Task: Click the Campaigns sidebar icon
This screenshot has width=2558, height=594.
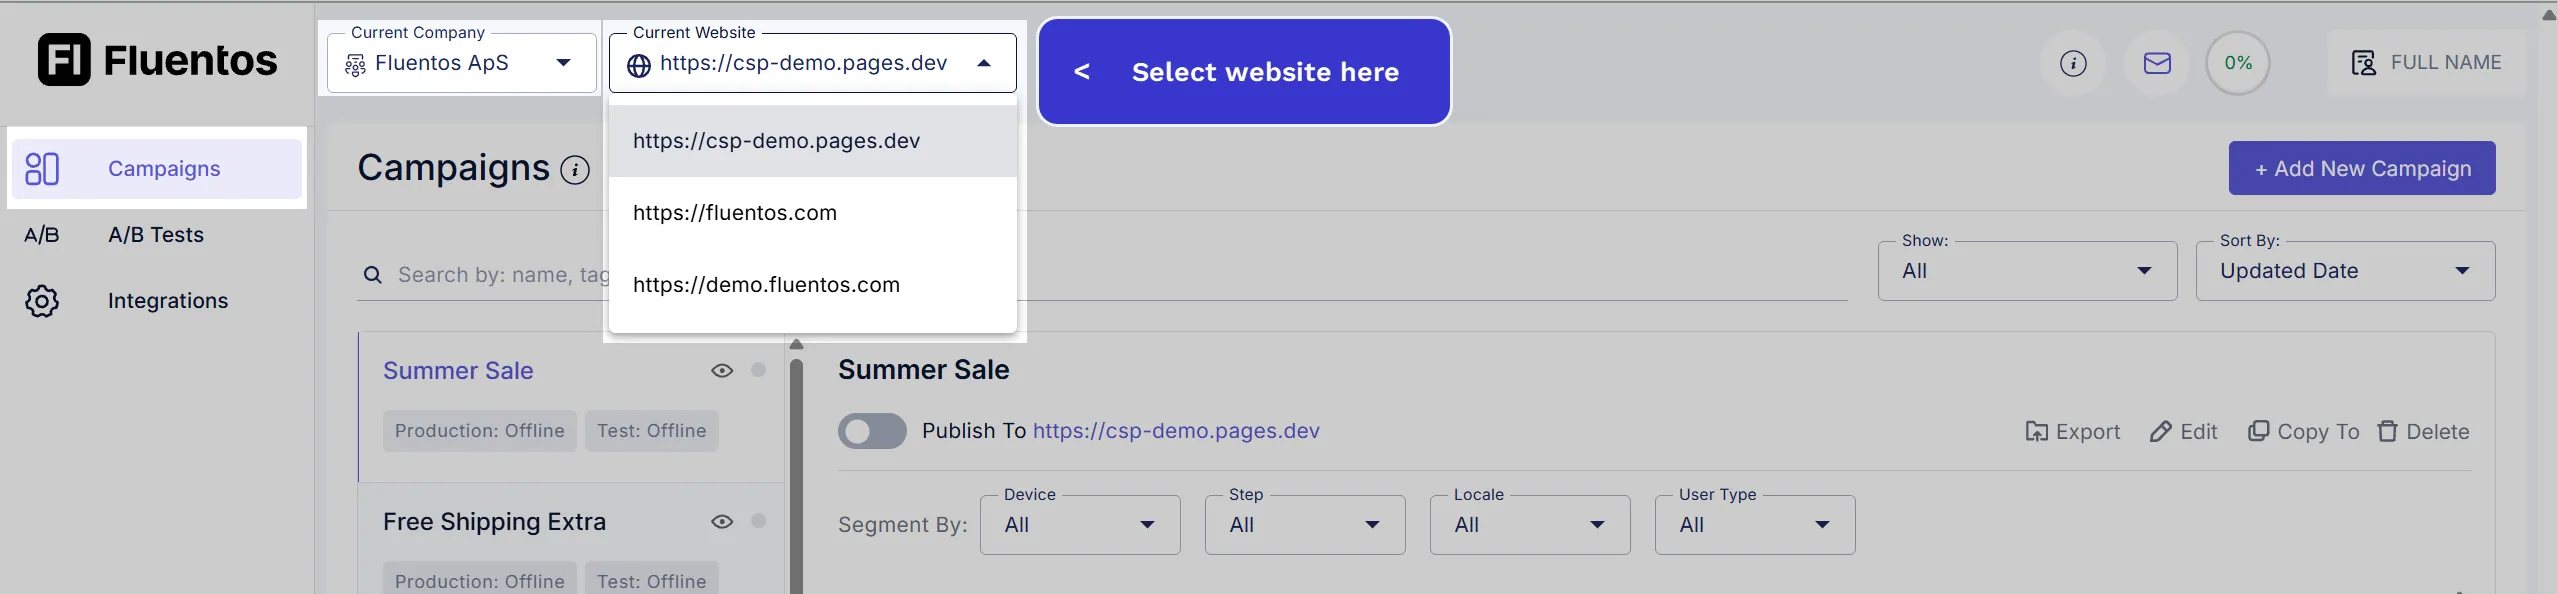Action: [x=42, y=169]
